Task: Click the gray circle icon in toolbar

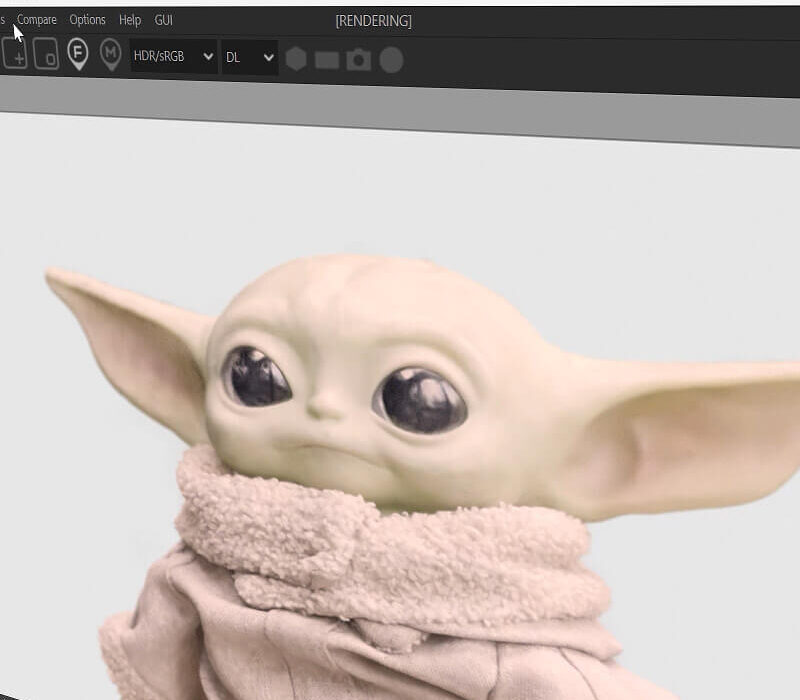Action: click(x=391, y=60)
